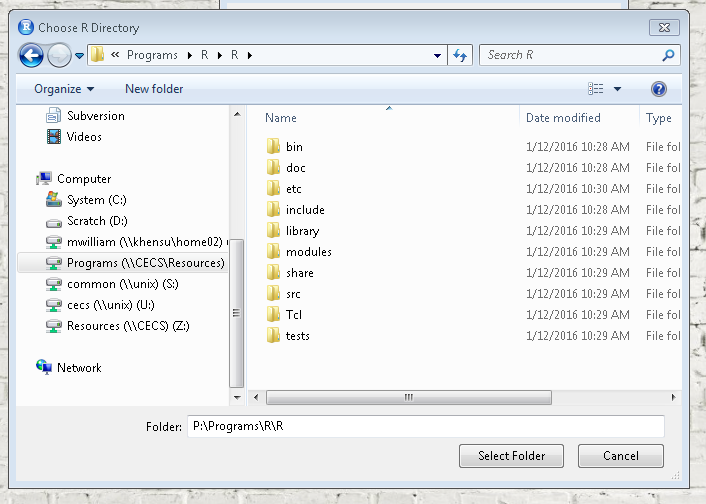Select Programs (\\CECS\Resources) network drive

(x=145, y=263)
